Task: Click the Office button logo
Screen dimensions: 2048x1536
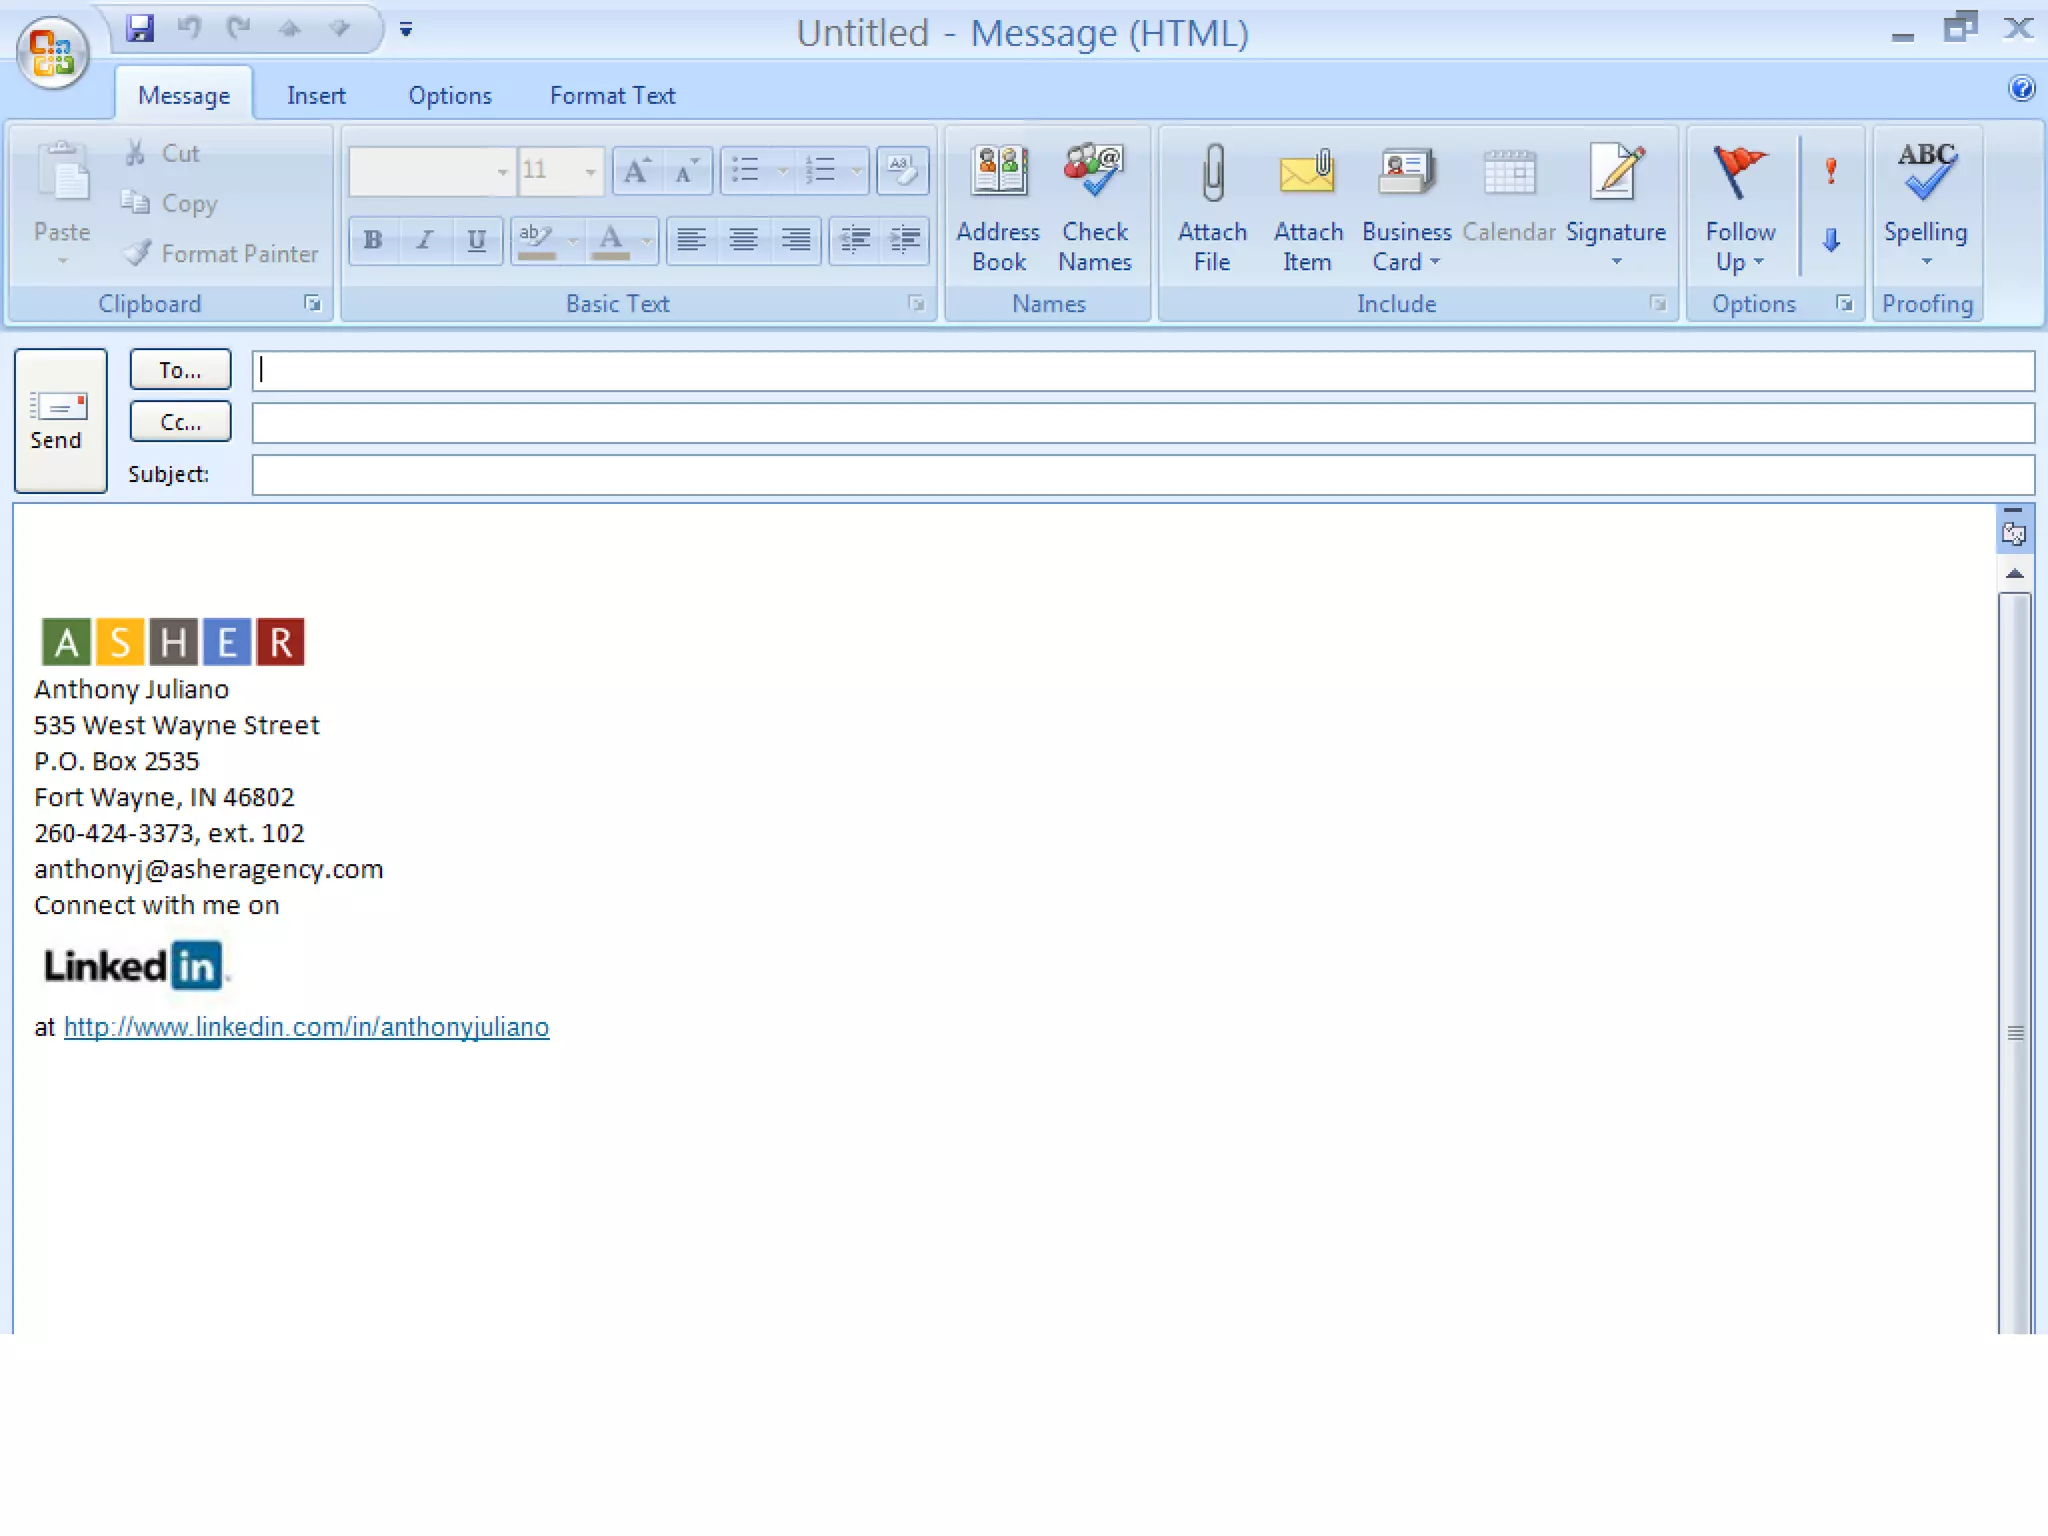Action: (x=52, y=52)
